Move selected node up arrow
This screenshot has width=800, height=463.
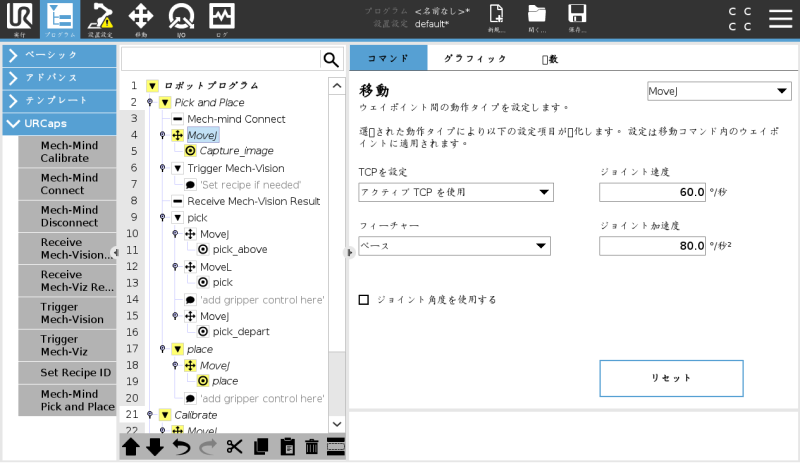coord(131,447)
